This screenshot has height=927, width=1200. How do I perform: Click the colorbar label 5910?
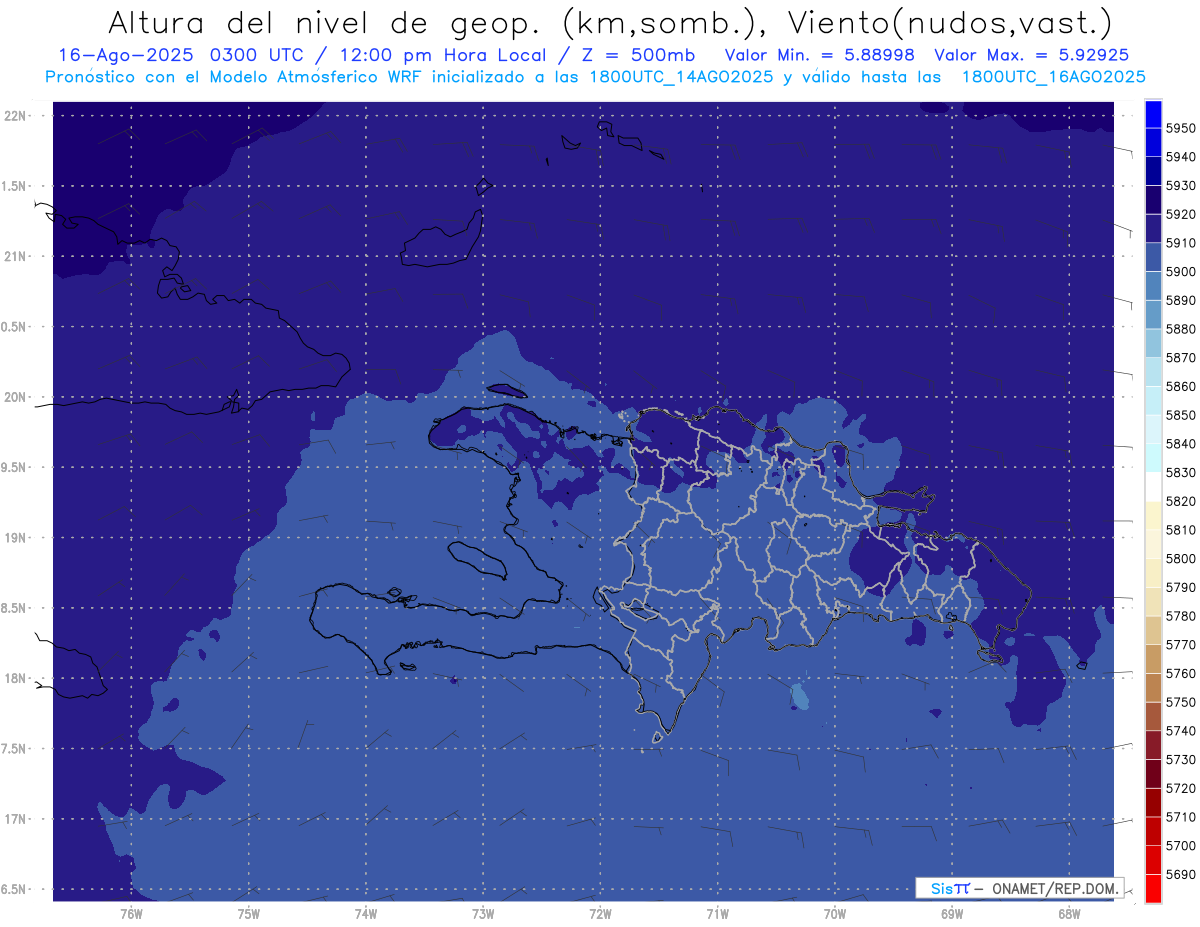pos(1180,243)
